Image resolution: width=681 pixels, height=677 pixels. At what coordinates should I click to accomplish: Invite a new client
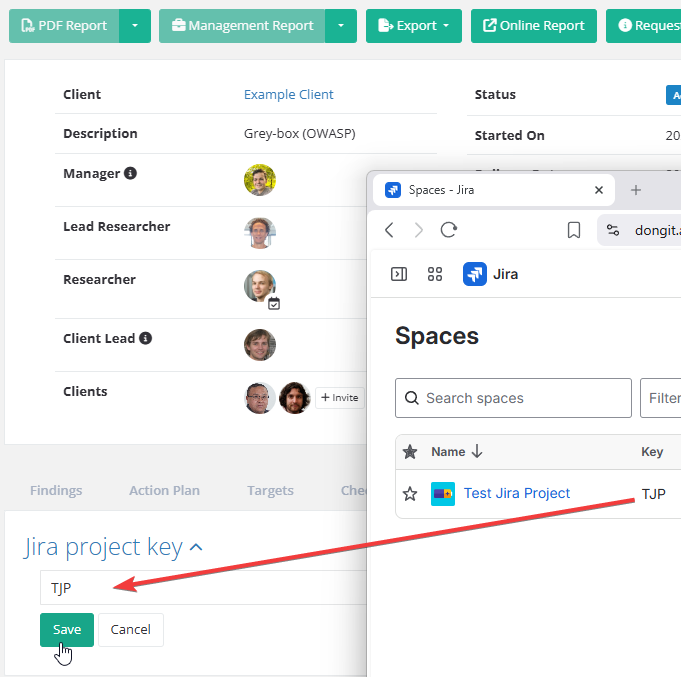point(340,398)
